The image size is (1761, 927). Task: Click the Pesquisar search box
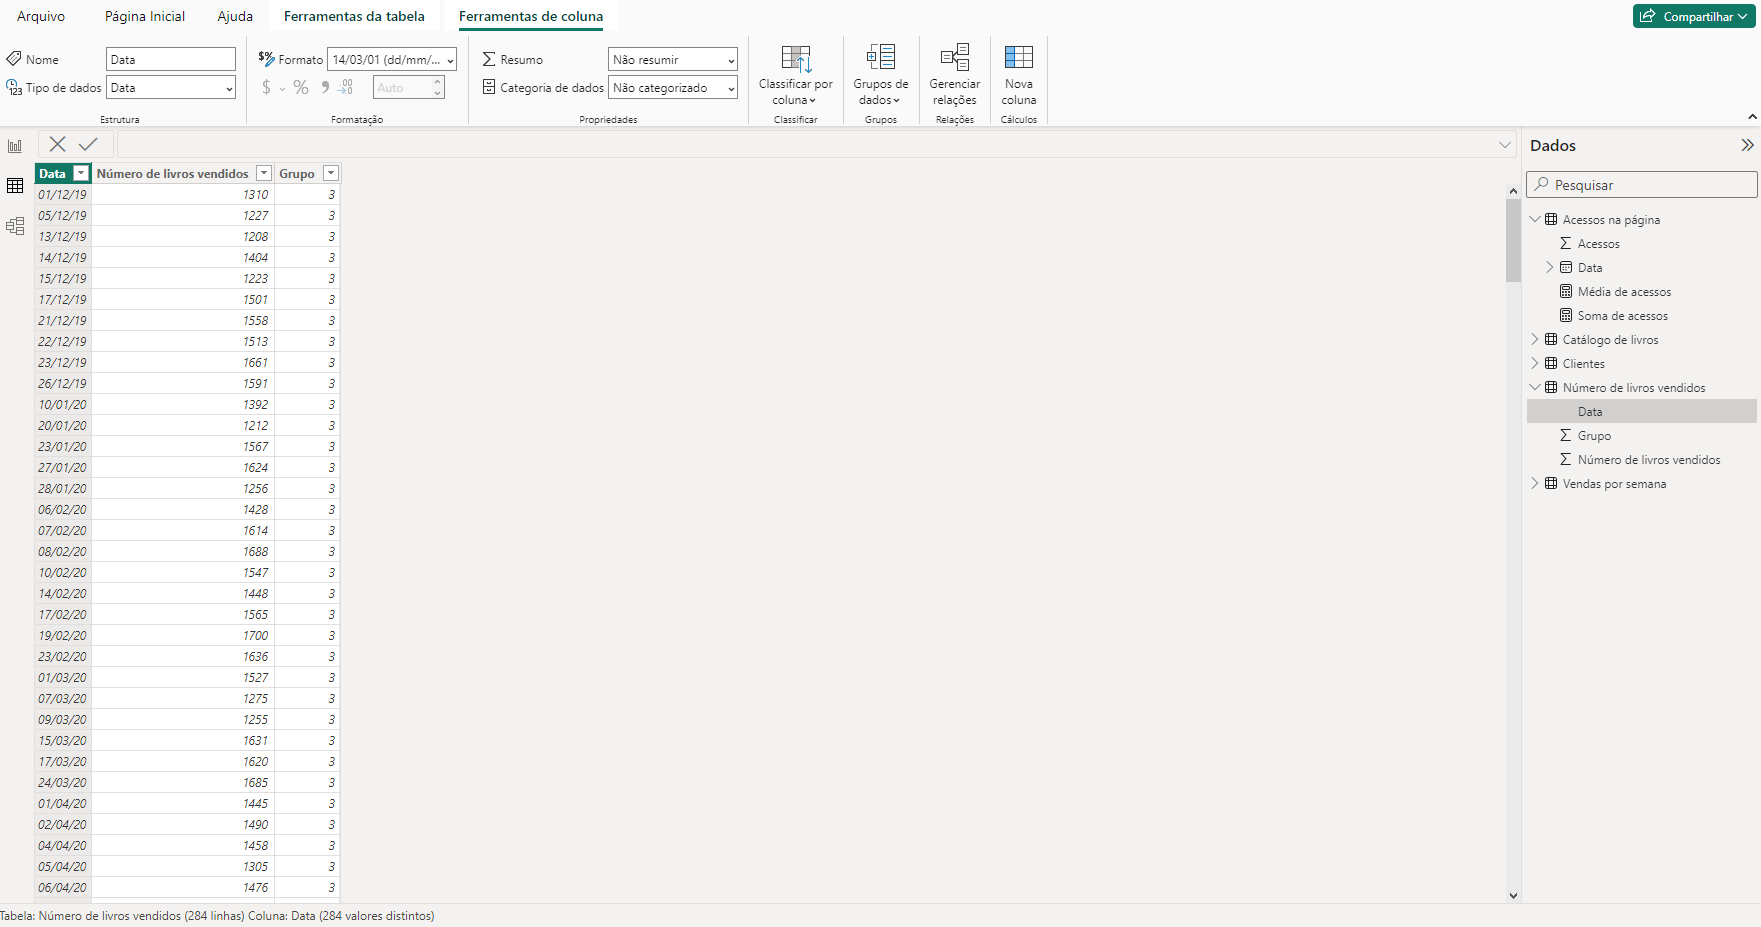point(1642,185)
